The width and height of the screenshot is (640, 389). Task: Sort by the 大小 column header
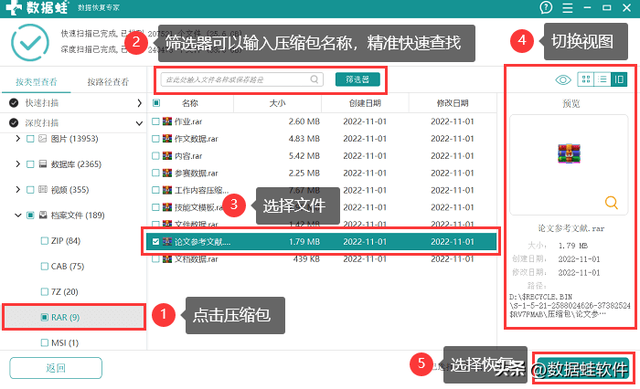click(x=277, y=103)
